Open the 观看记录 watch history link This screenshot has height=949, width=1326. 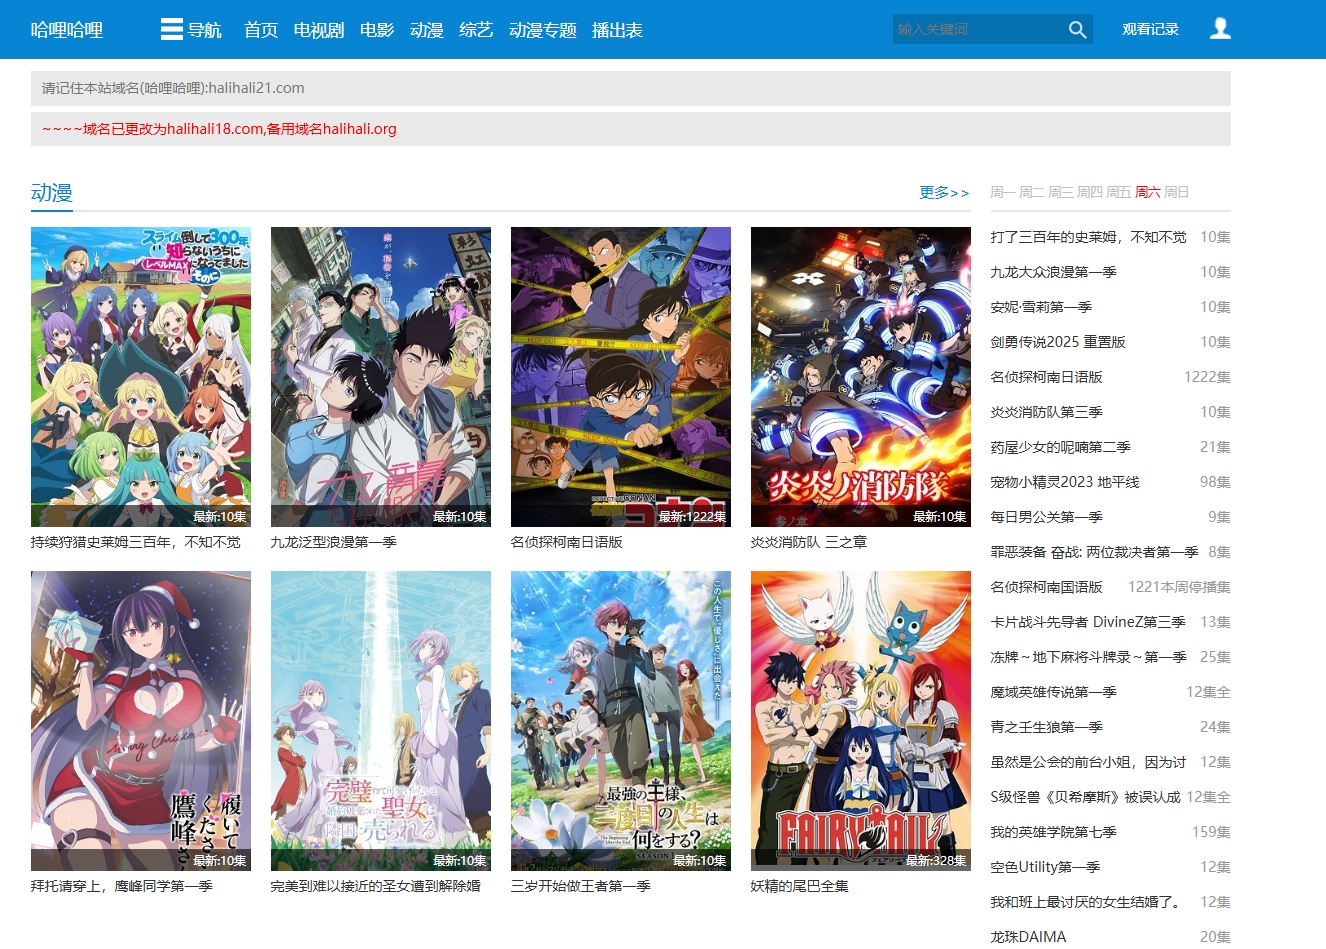tap(1150, 30)
